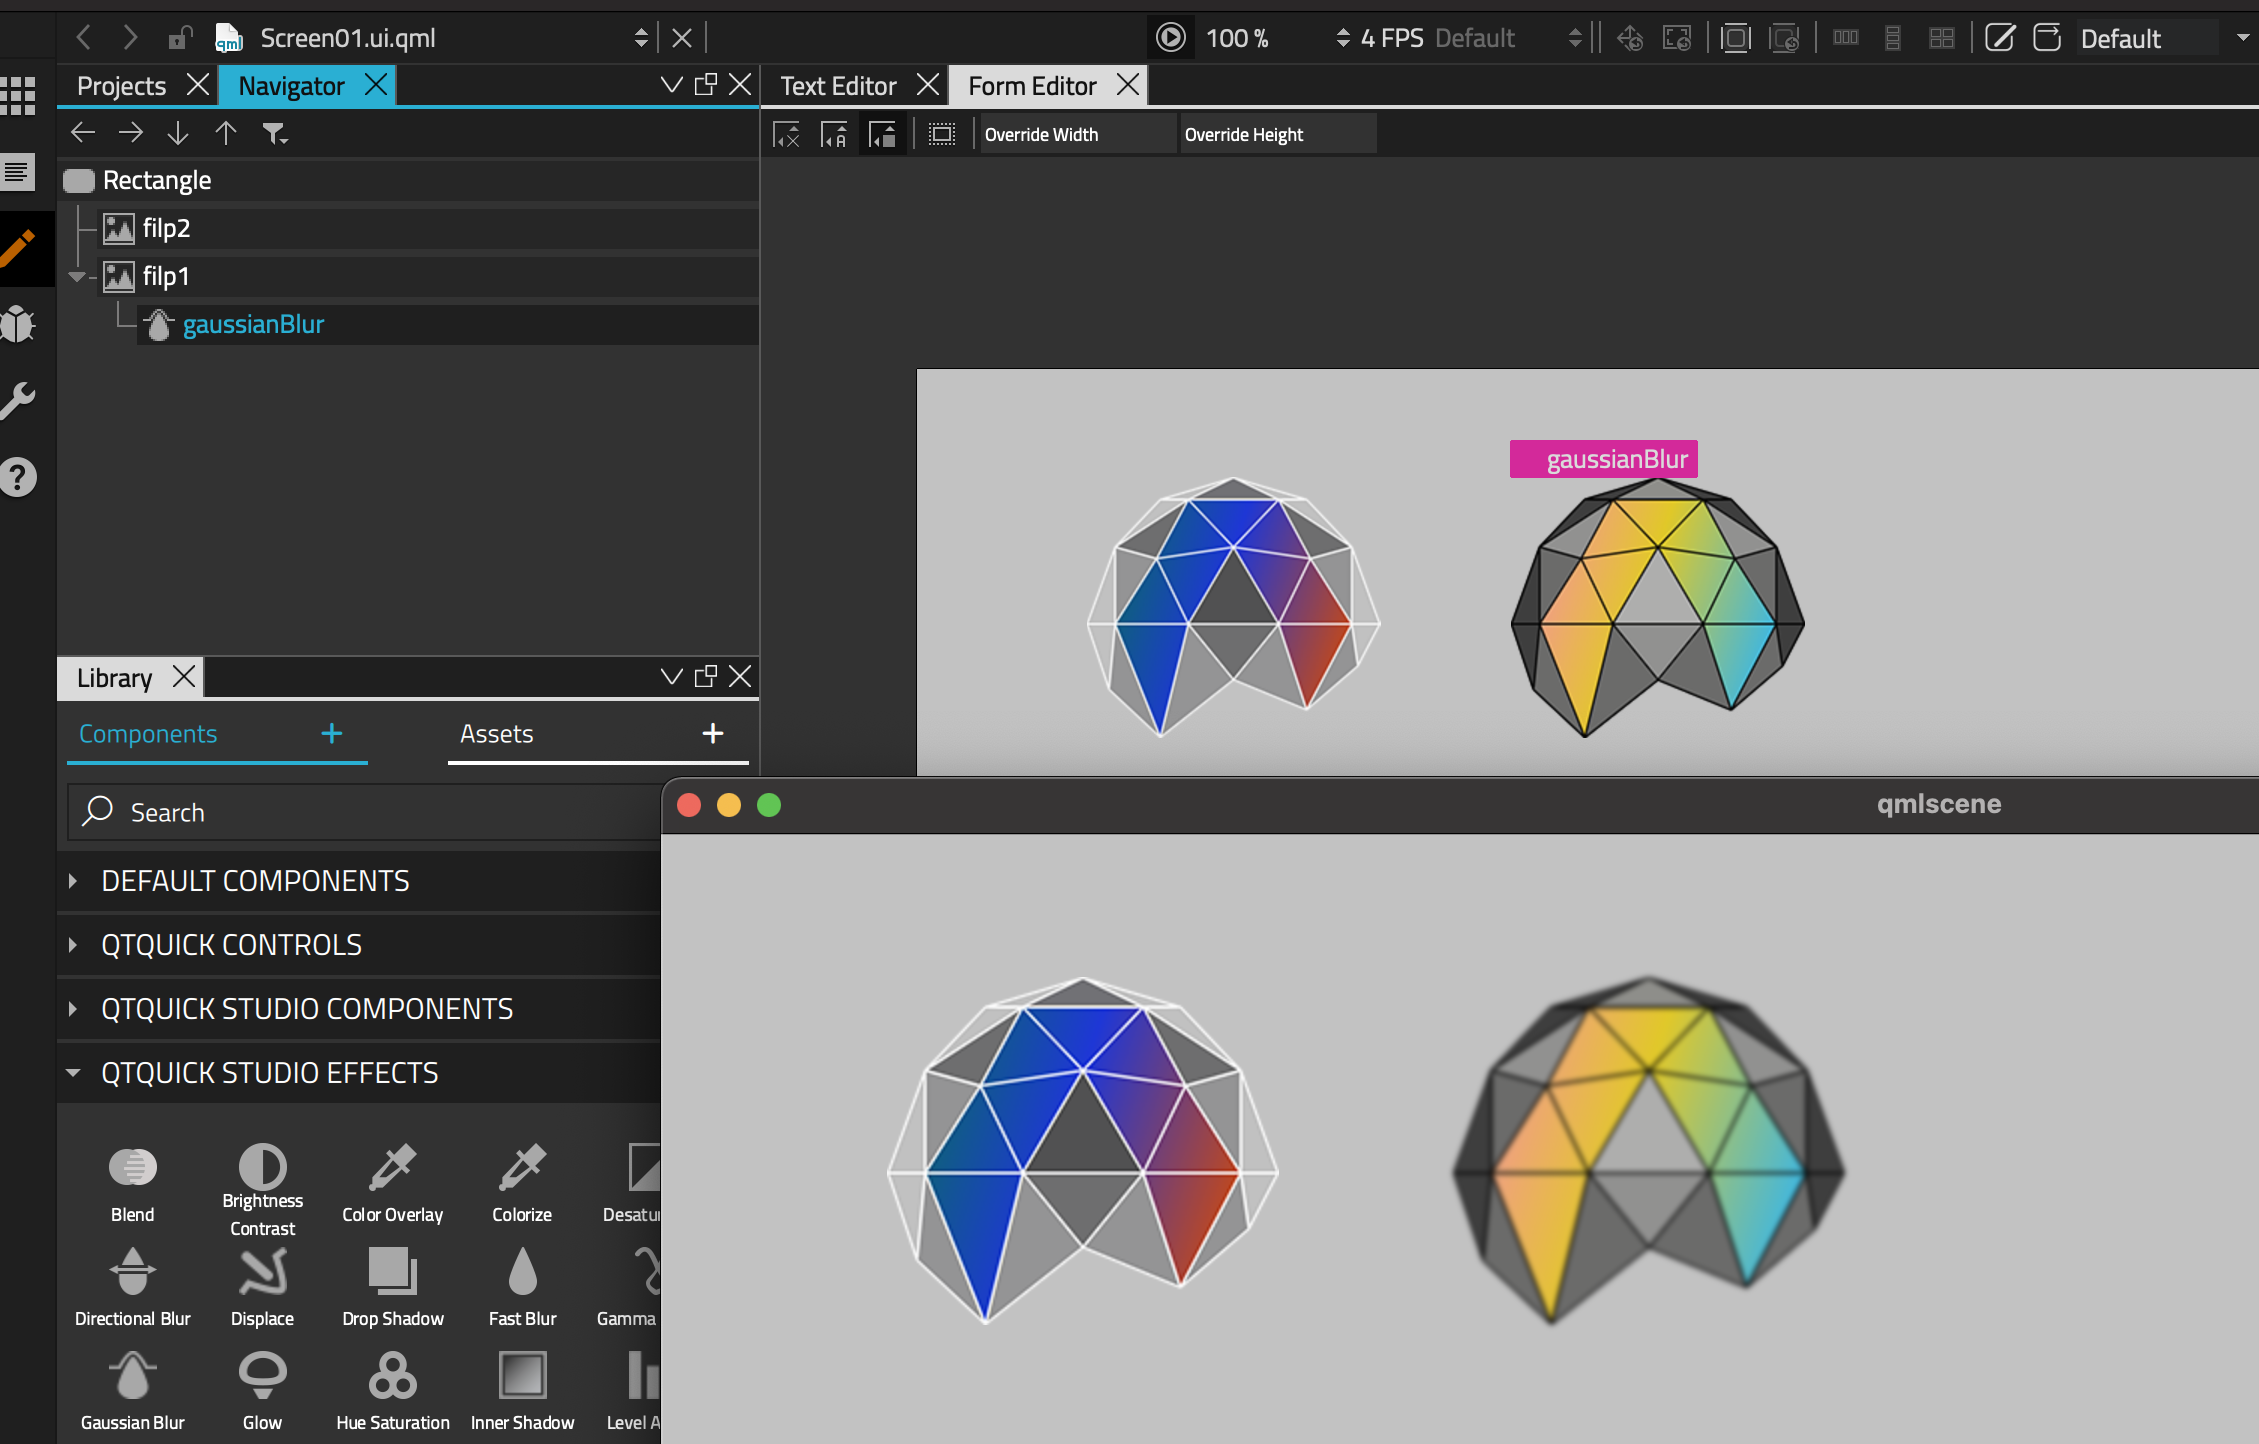Click the Hue Saturation effect icon
The image size is (2259, 1444).
point(392,1377)
